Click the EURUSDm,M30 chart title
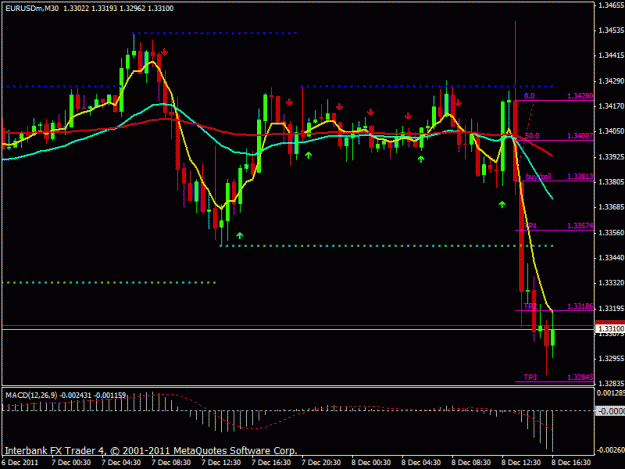Viewport: 625px width, 469px height. (31, 8)
